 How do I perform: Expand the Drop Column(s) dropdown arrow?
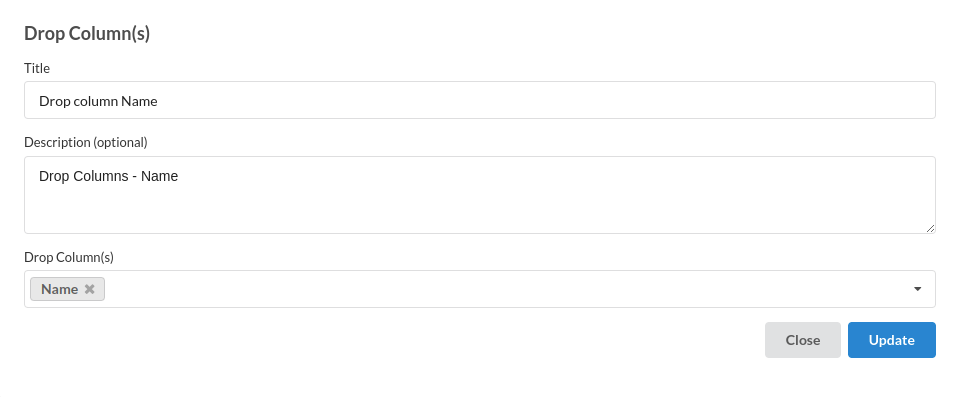pos(917,289)
